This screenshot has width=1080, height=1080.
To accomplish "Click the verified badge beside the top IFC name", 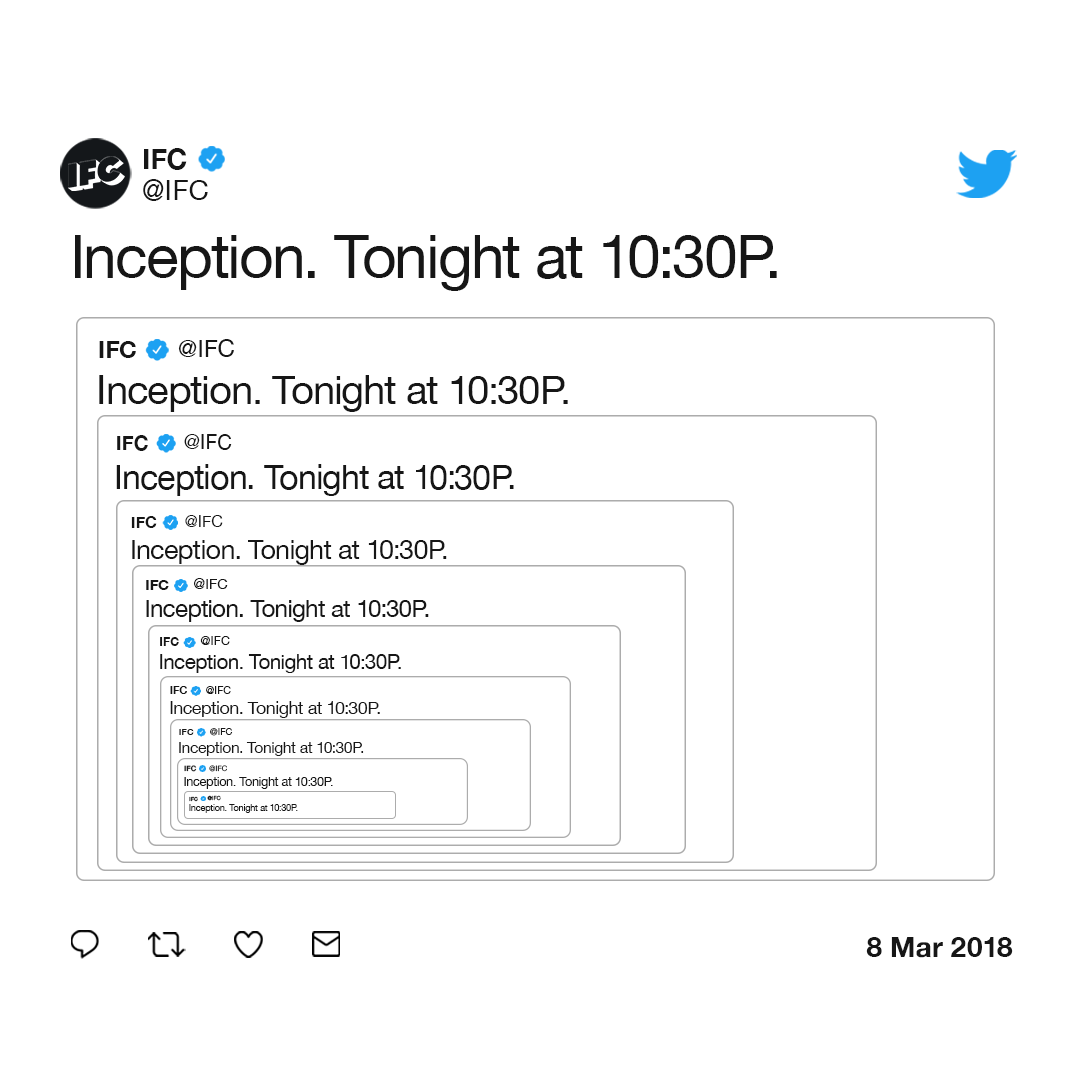I will (x=211, y=158).
